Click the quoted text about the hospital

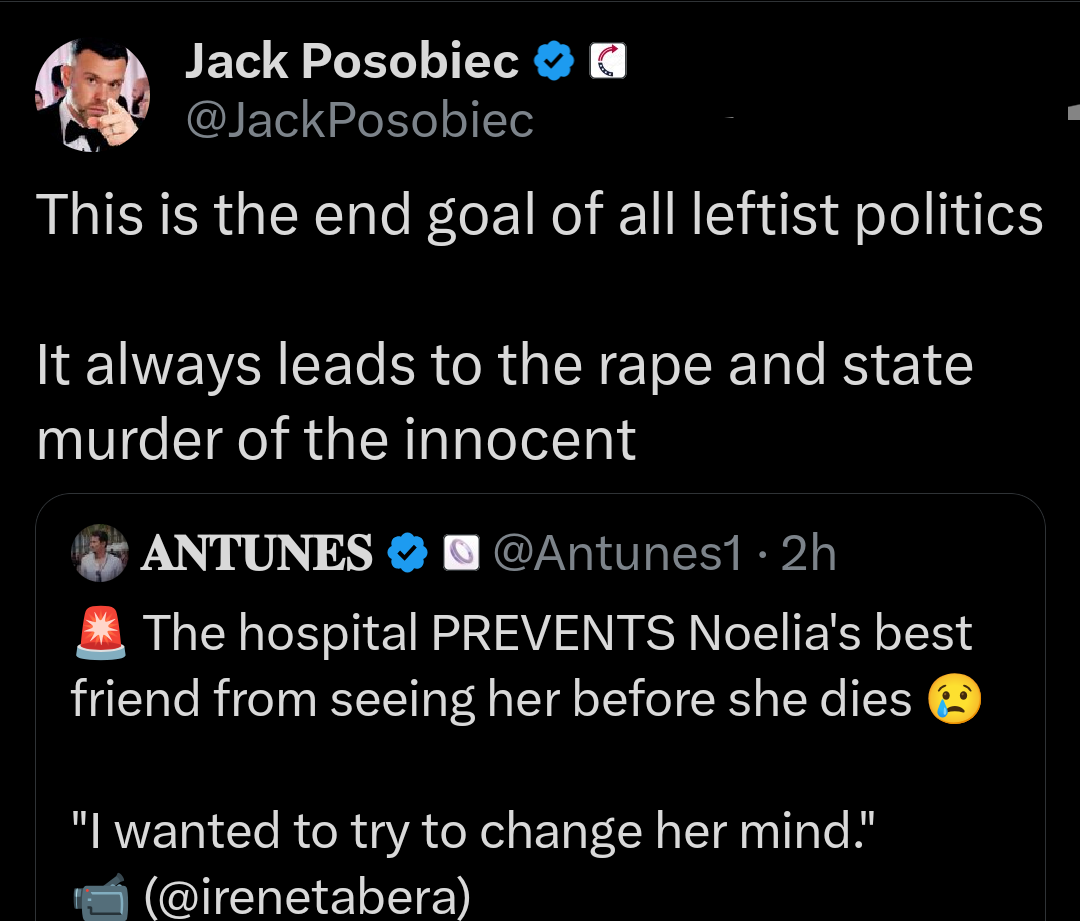[520, 665]
